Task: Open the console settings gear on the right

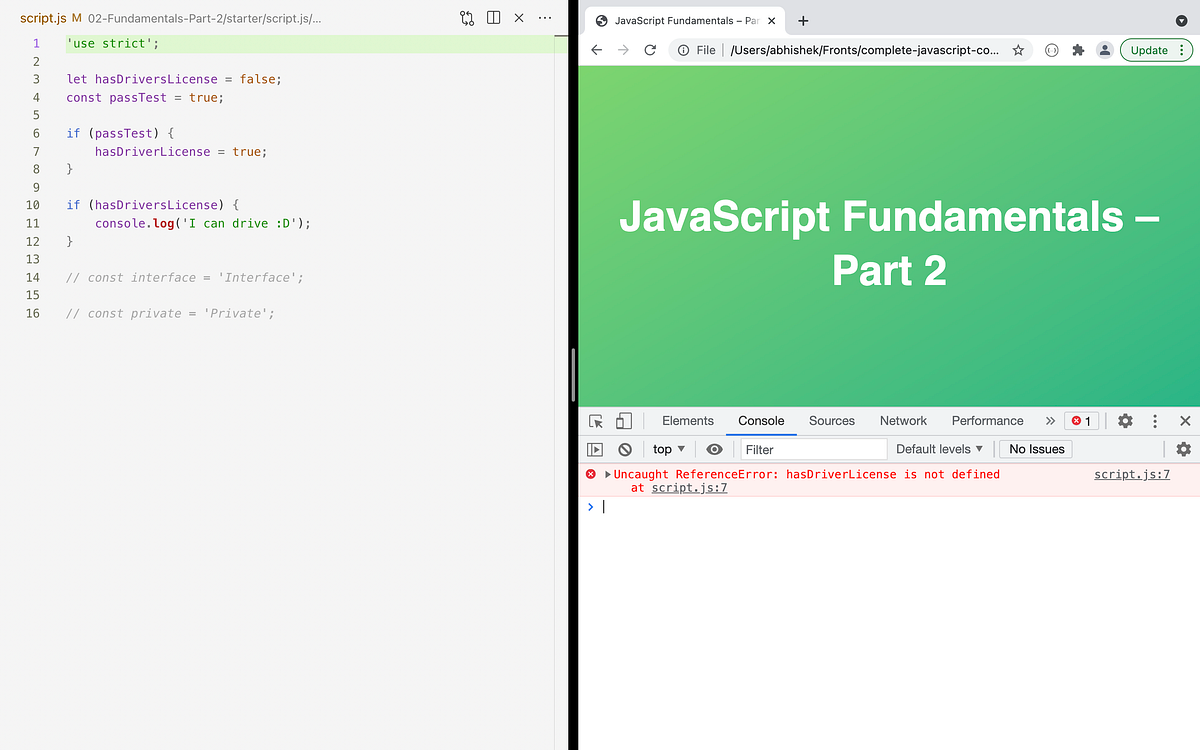Action: [x=1183, y=449]
